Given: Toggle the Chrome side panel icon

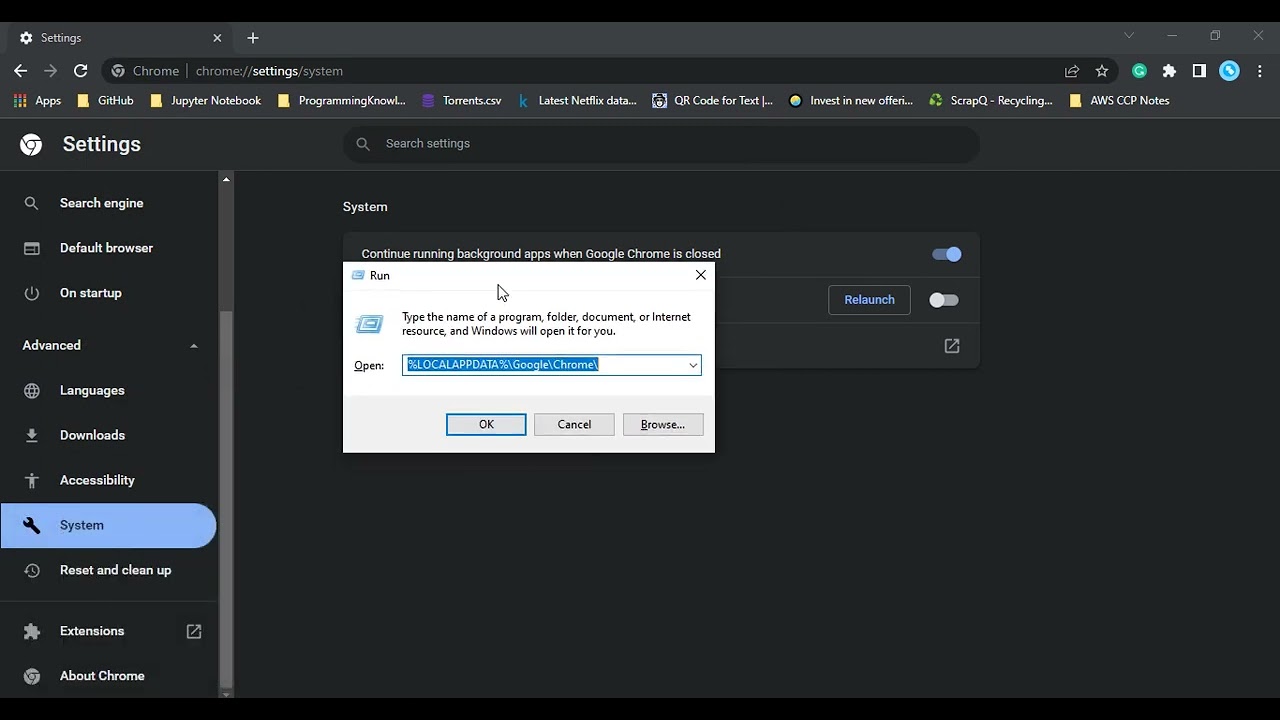Looking at the screenshot, I should [x=1199, y=71].
